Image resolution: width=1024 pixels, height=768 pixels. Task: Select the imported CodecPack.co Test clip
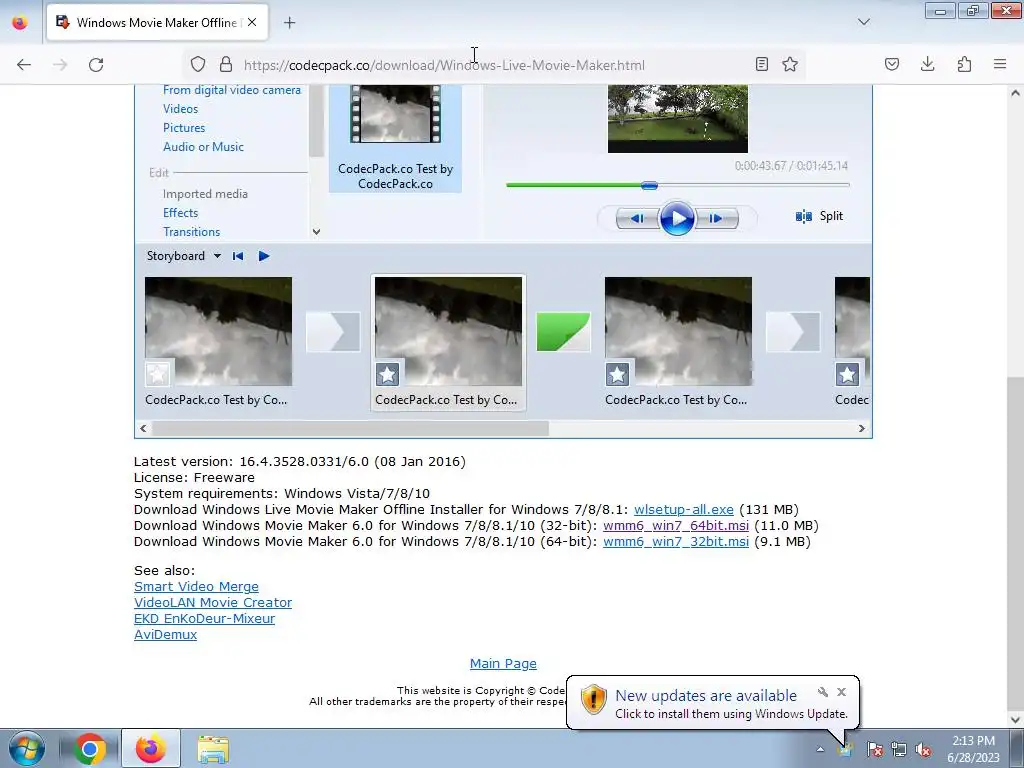coord(395,139)
